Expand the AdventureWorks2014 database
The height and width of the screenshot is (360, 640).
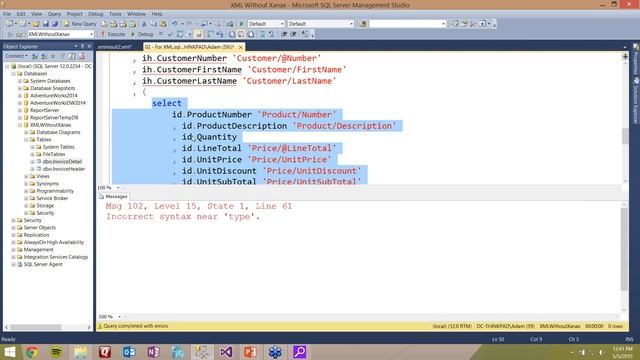[x=20, y=96]
